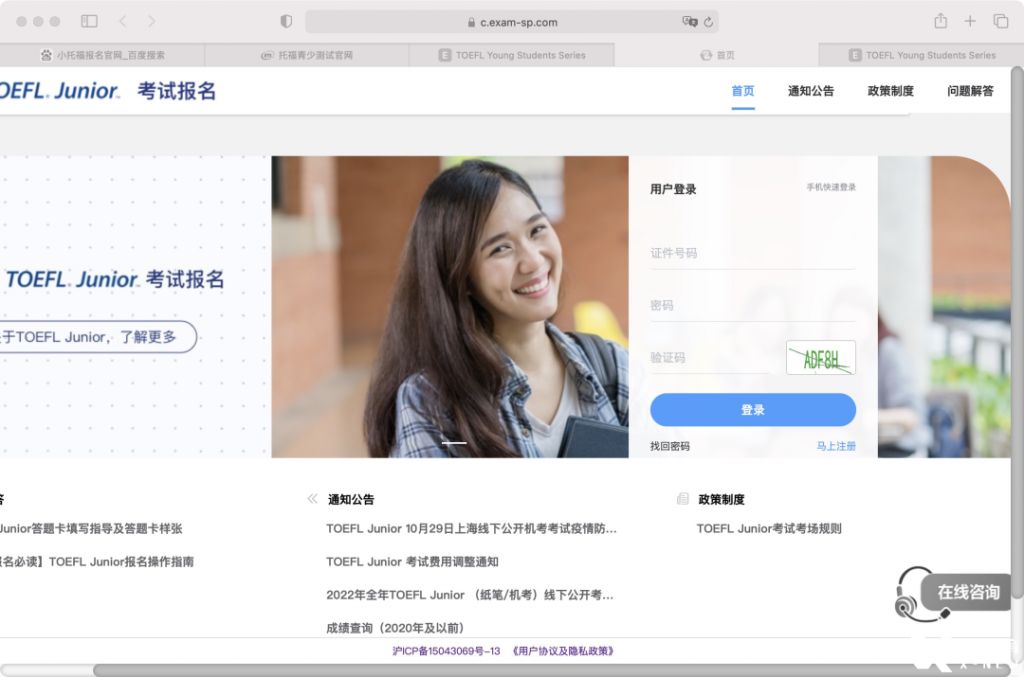Show the tab overview icon
This screenshot has height=677, width=1024.
click(1000, 21)
